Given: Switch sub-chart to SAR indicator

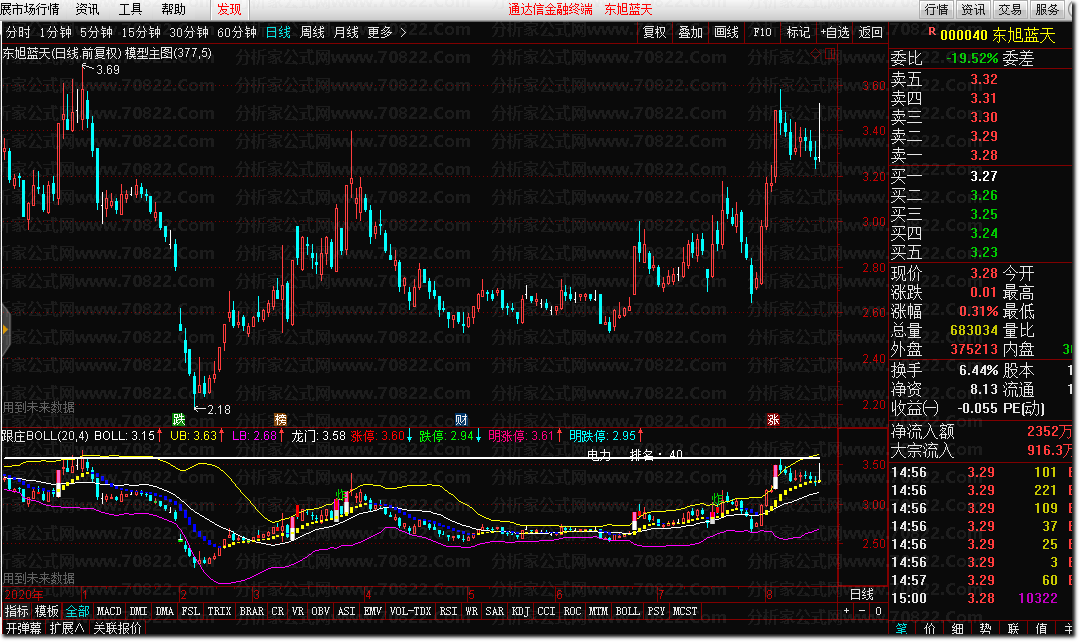Looking at the screenshot, I should coord(494,611).
